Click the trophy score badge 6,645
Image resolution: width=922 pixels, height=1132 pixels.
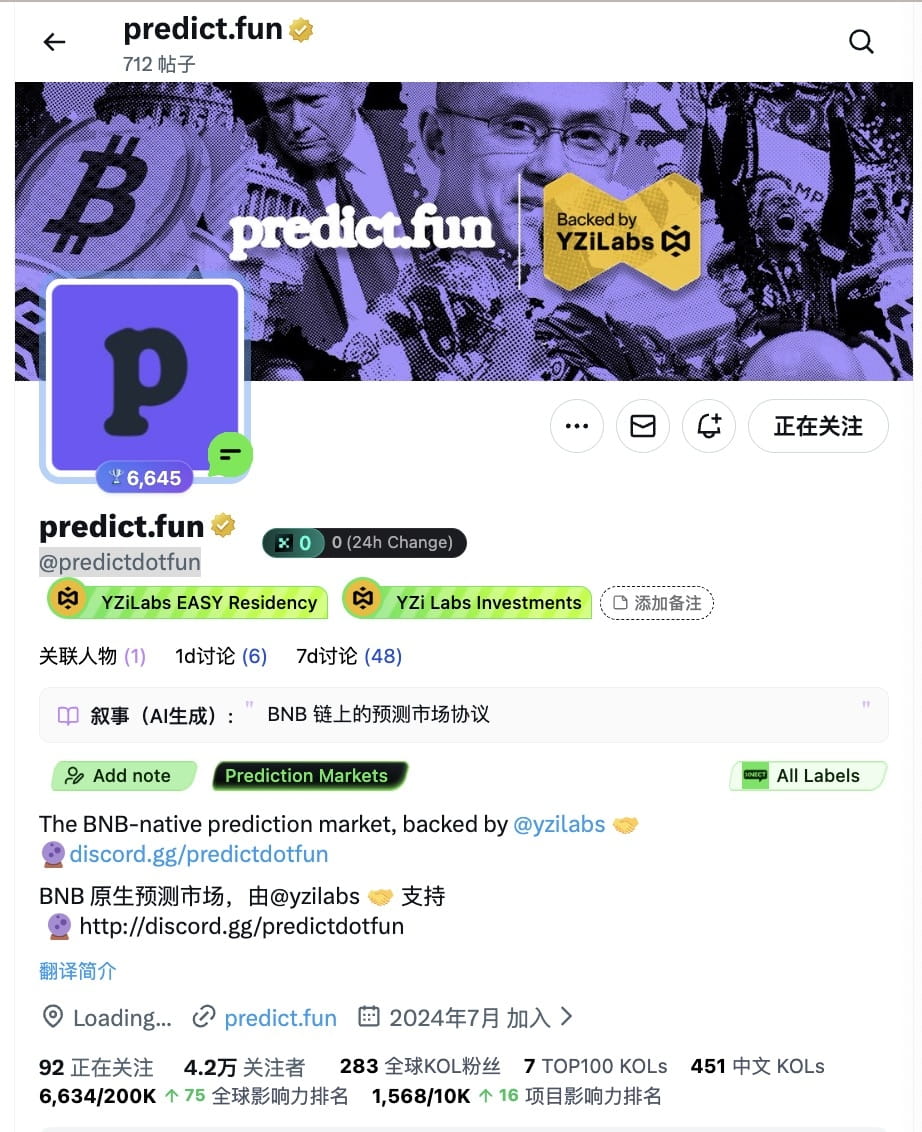[x=144, y=478]
